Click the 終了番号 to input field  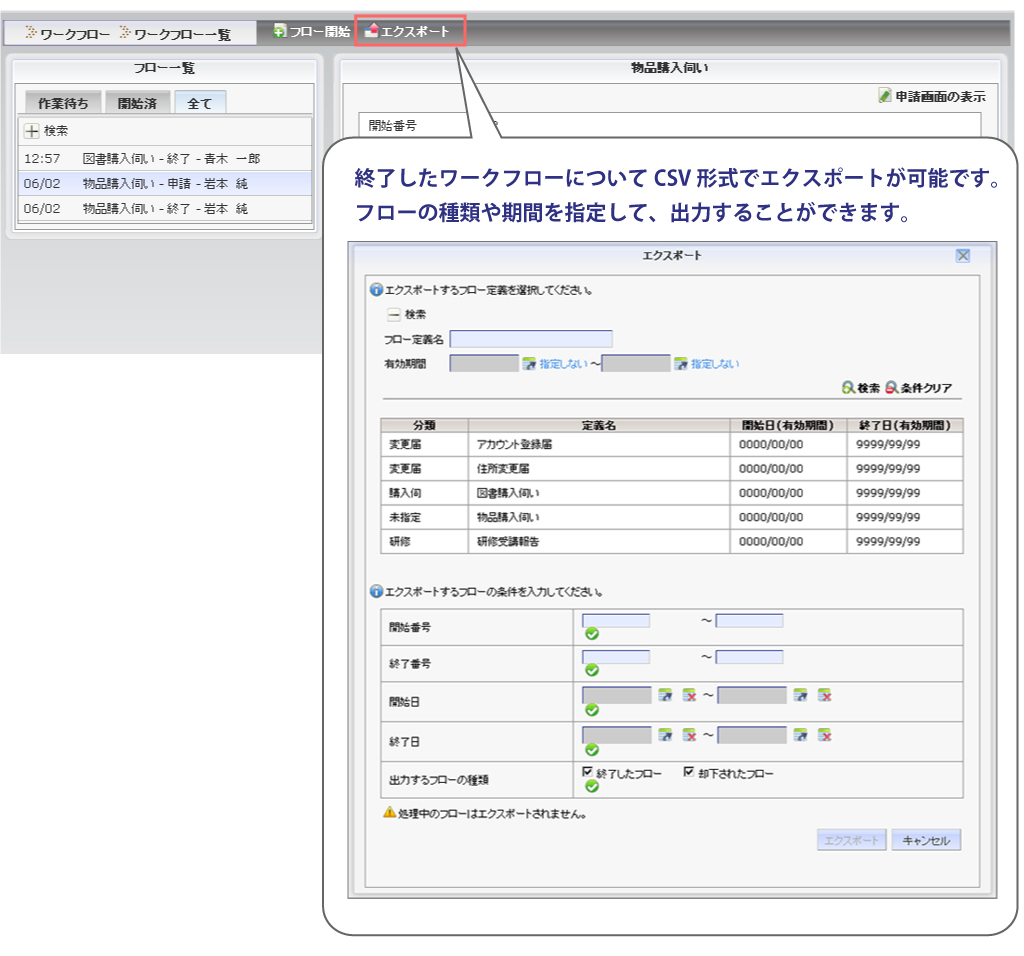coord(749,657)
